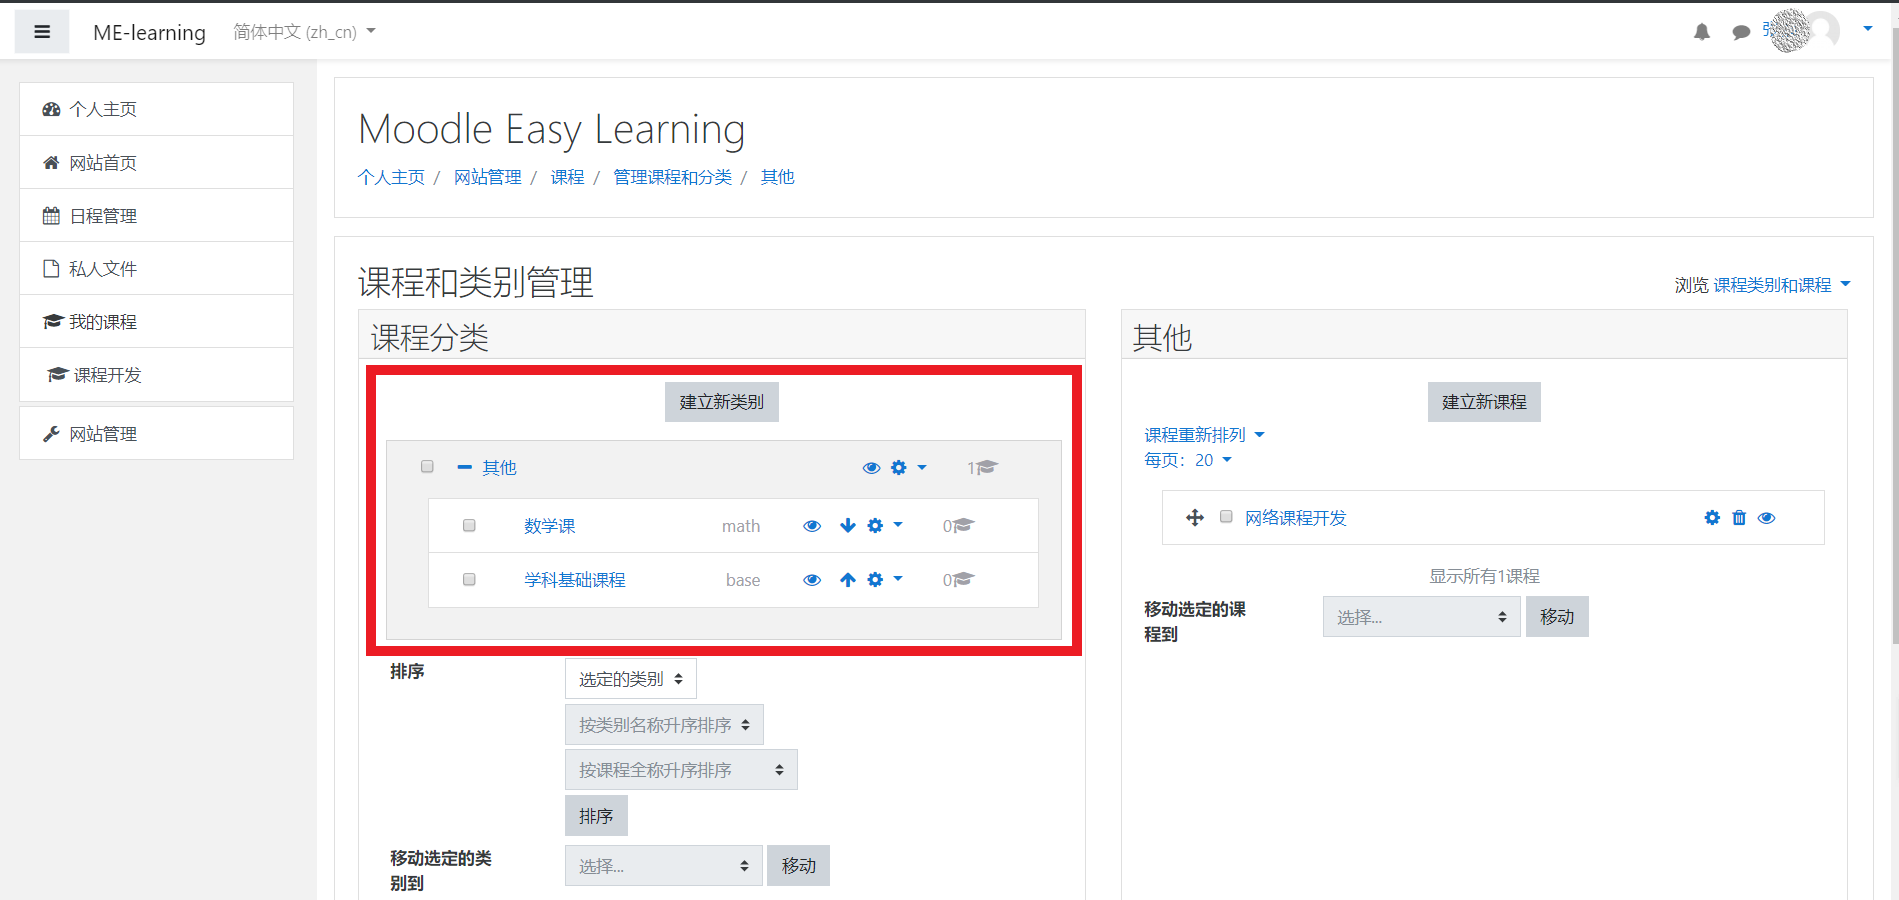Check the 数学课 checkbox

(x=468, y=525)
